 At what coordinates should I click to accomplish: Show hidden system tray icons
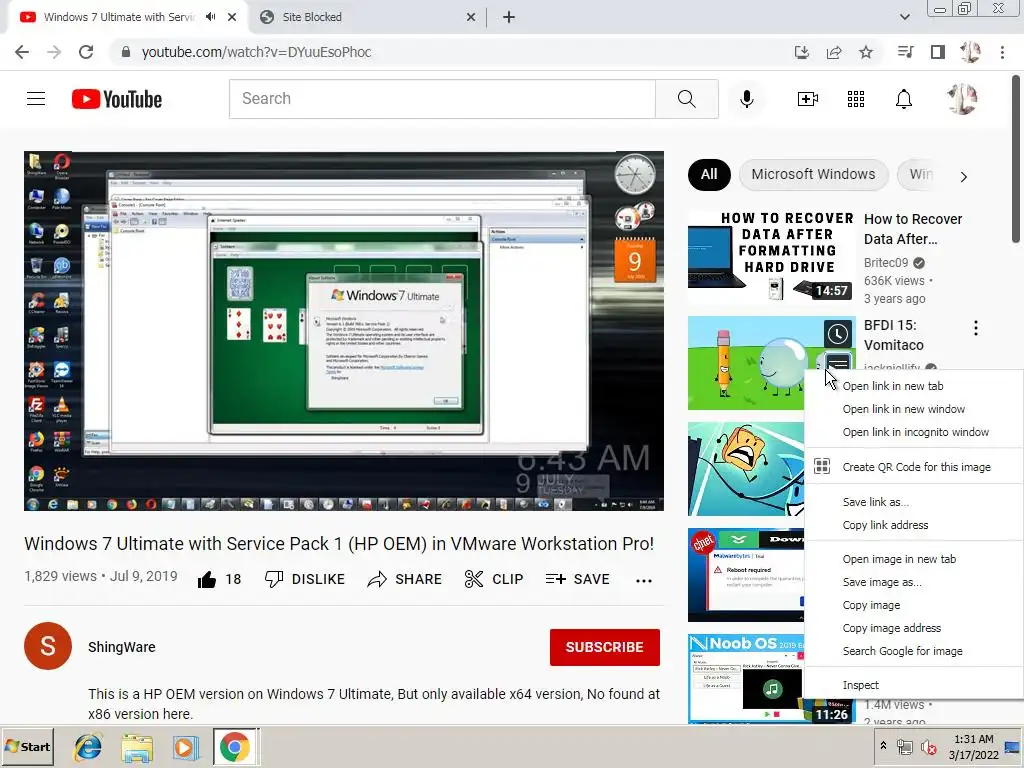click(x=883, y=745)
